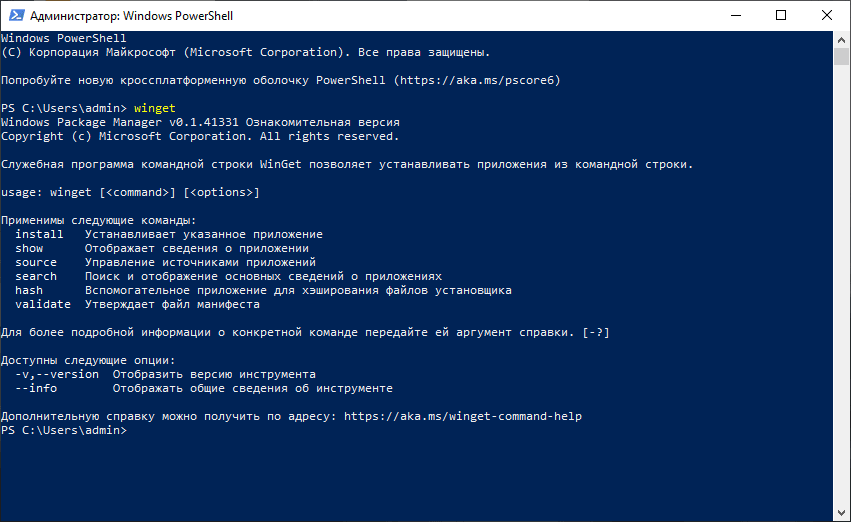Click the scrollbar down arrow
851x522 pixels.
pos(842,513)
